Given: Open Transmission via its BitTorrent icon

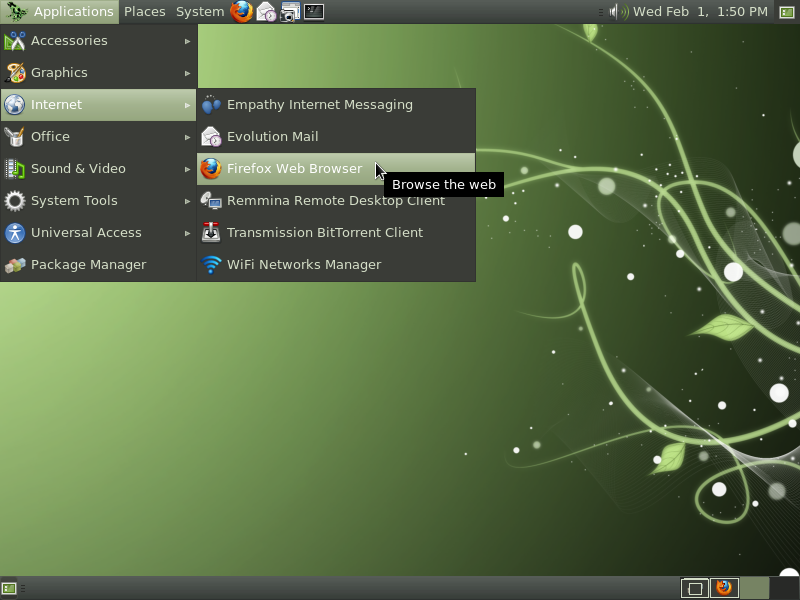Looking at the screenshot, I should (213, 232).
